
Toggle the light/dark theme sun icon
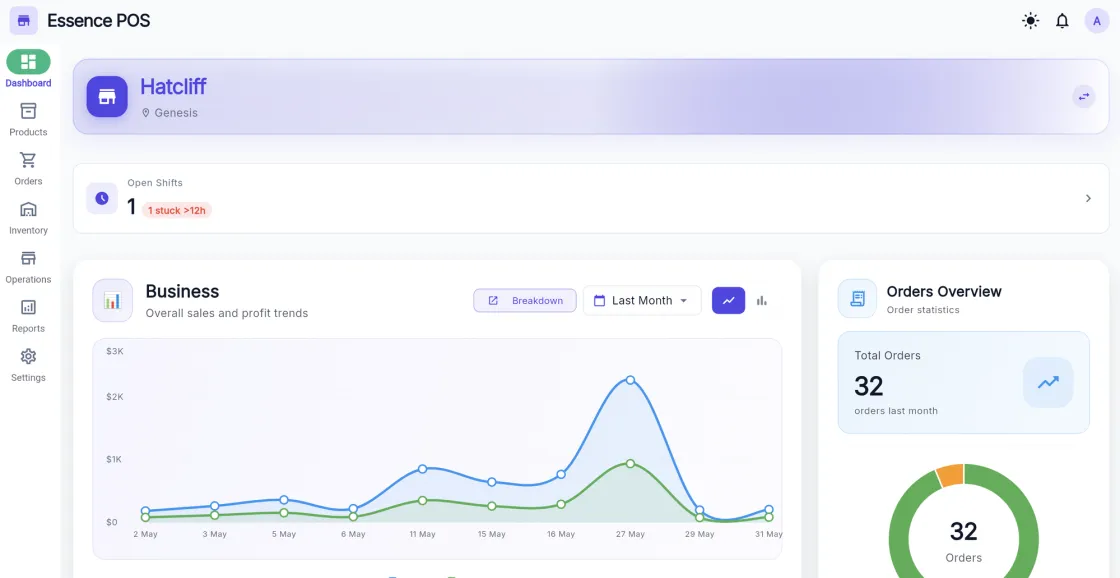tap(1030, 21)
